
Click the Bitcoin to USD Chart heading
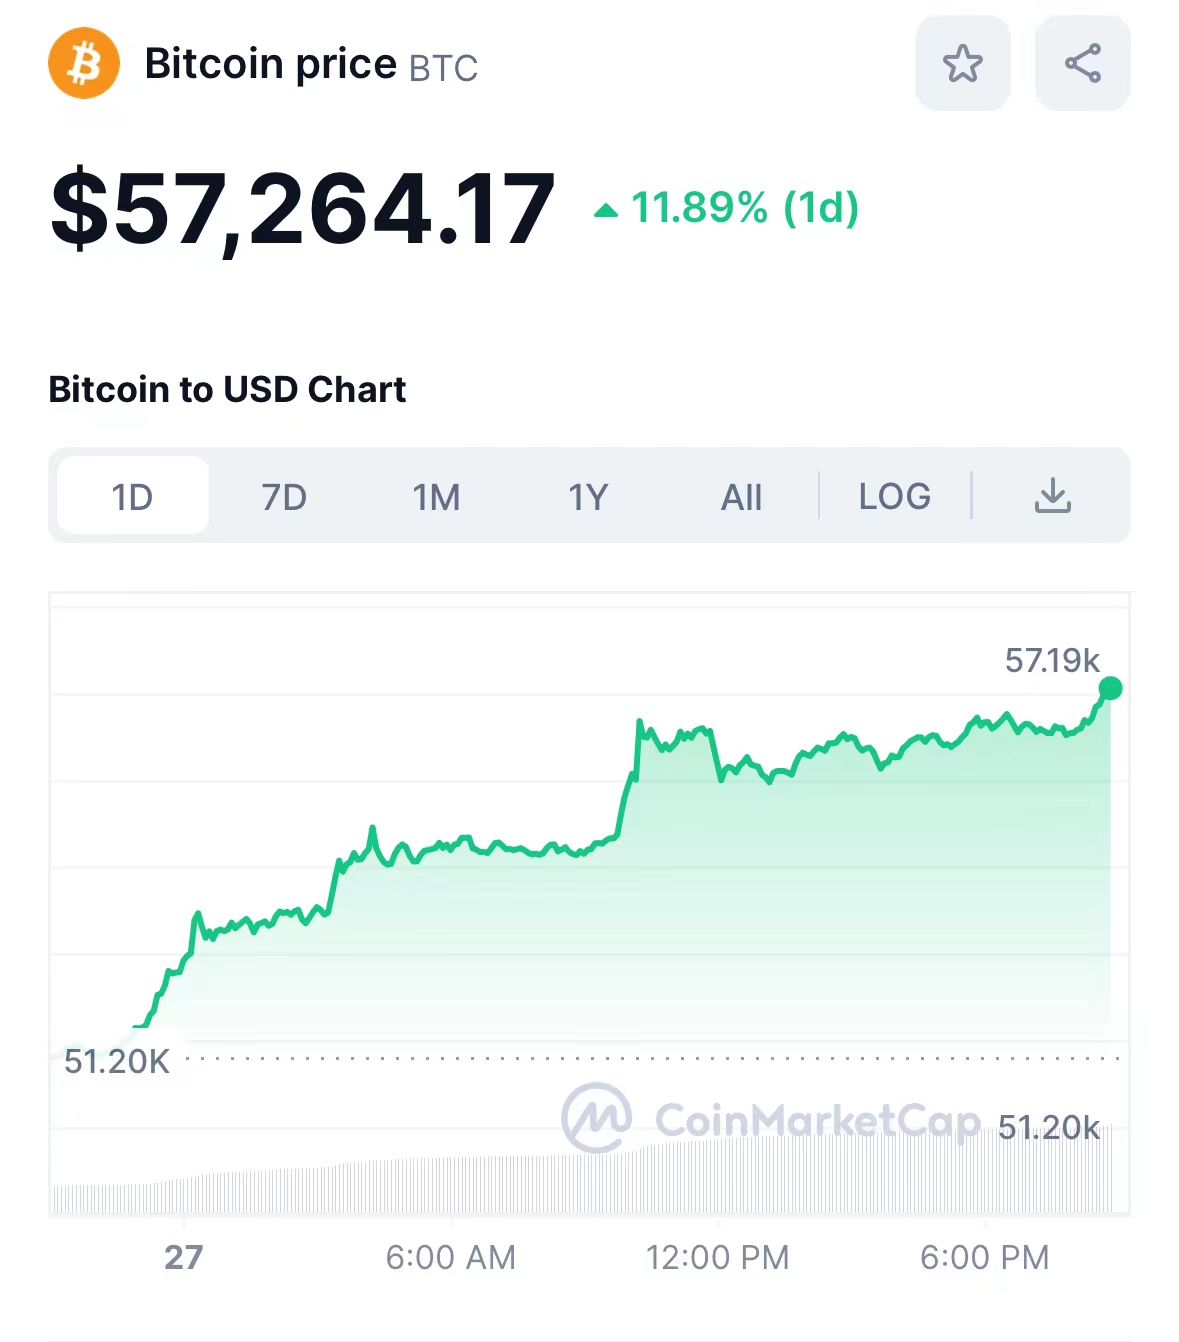[227, 389]
